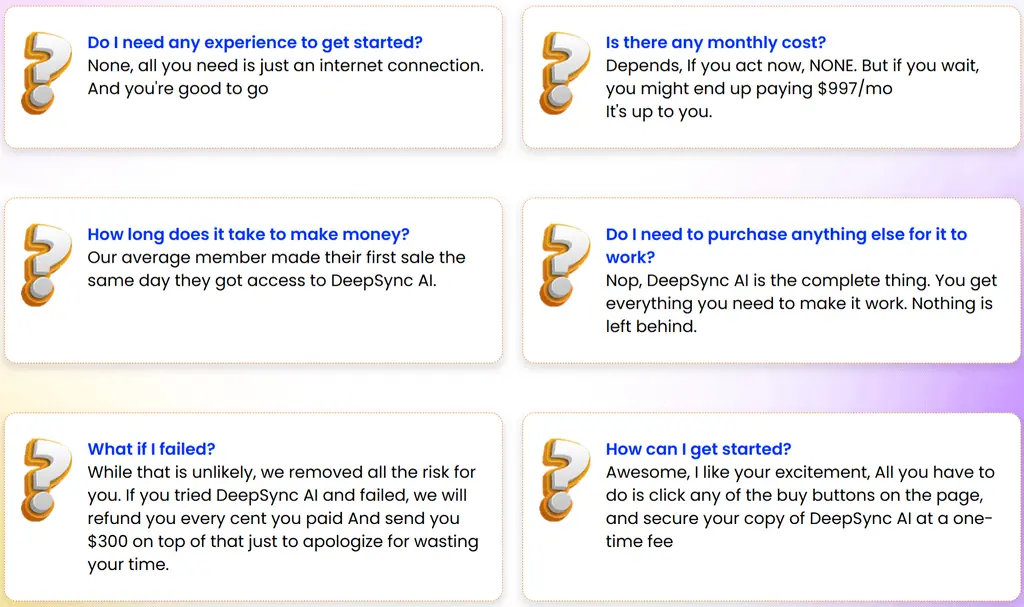Click the refund answer mentioning $300
Viewport: 1024px width, 607px height.
pos(283,518)
